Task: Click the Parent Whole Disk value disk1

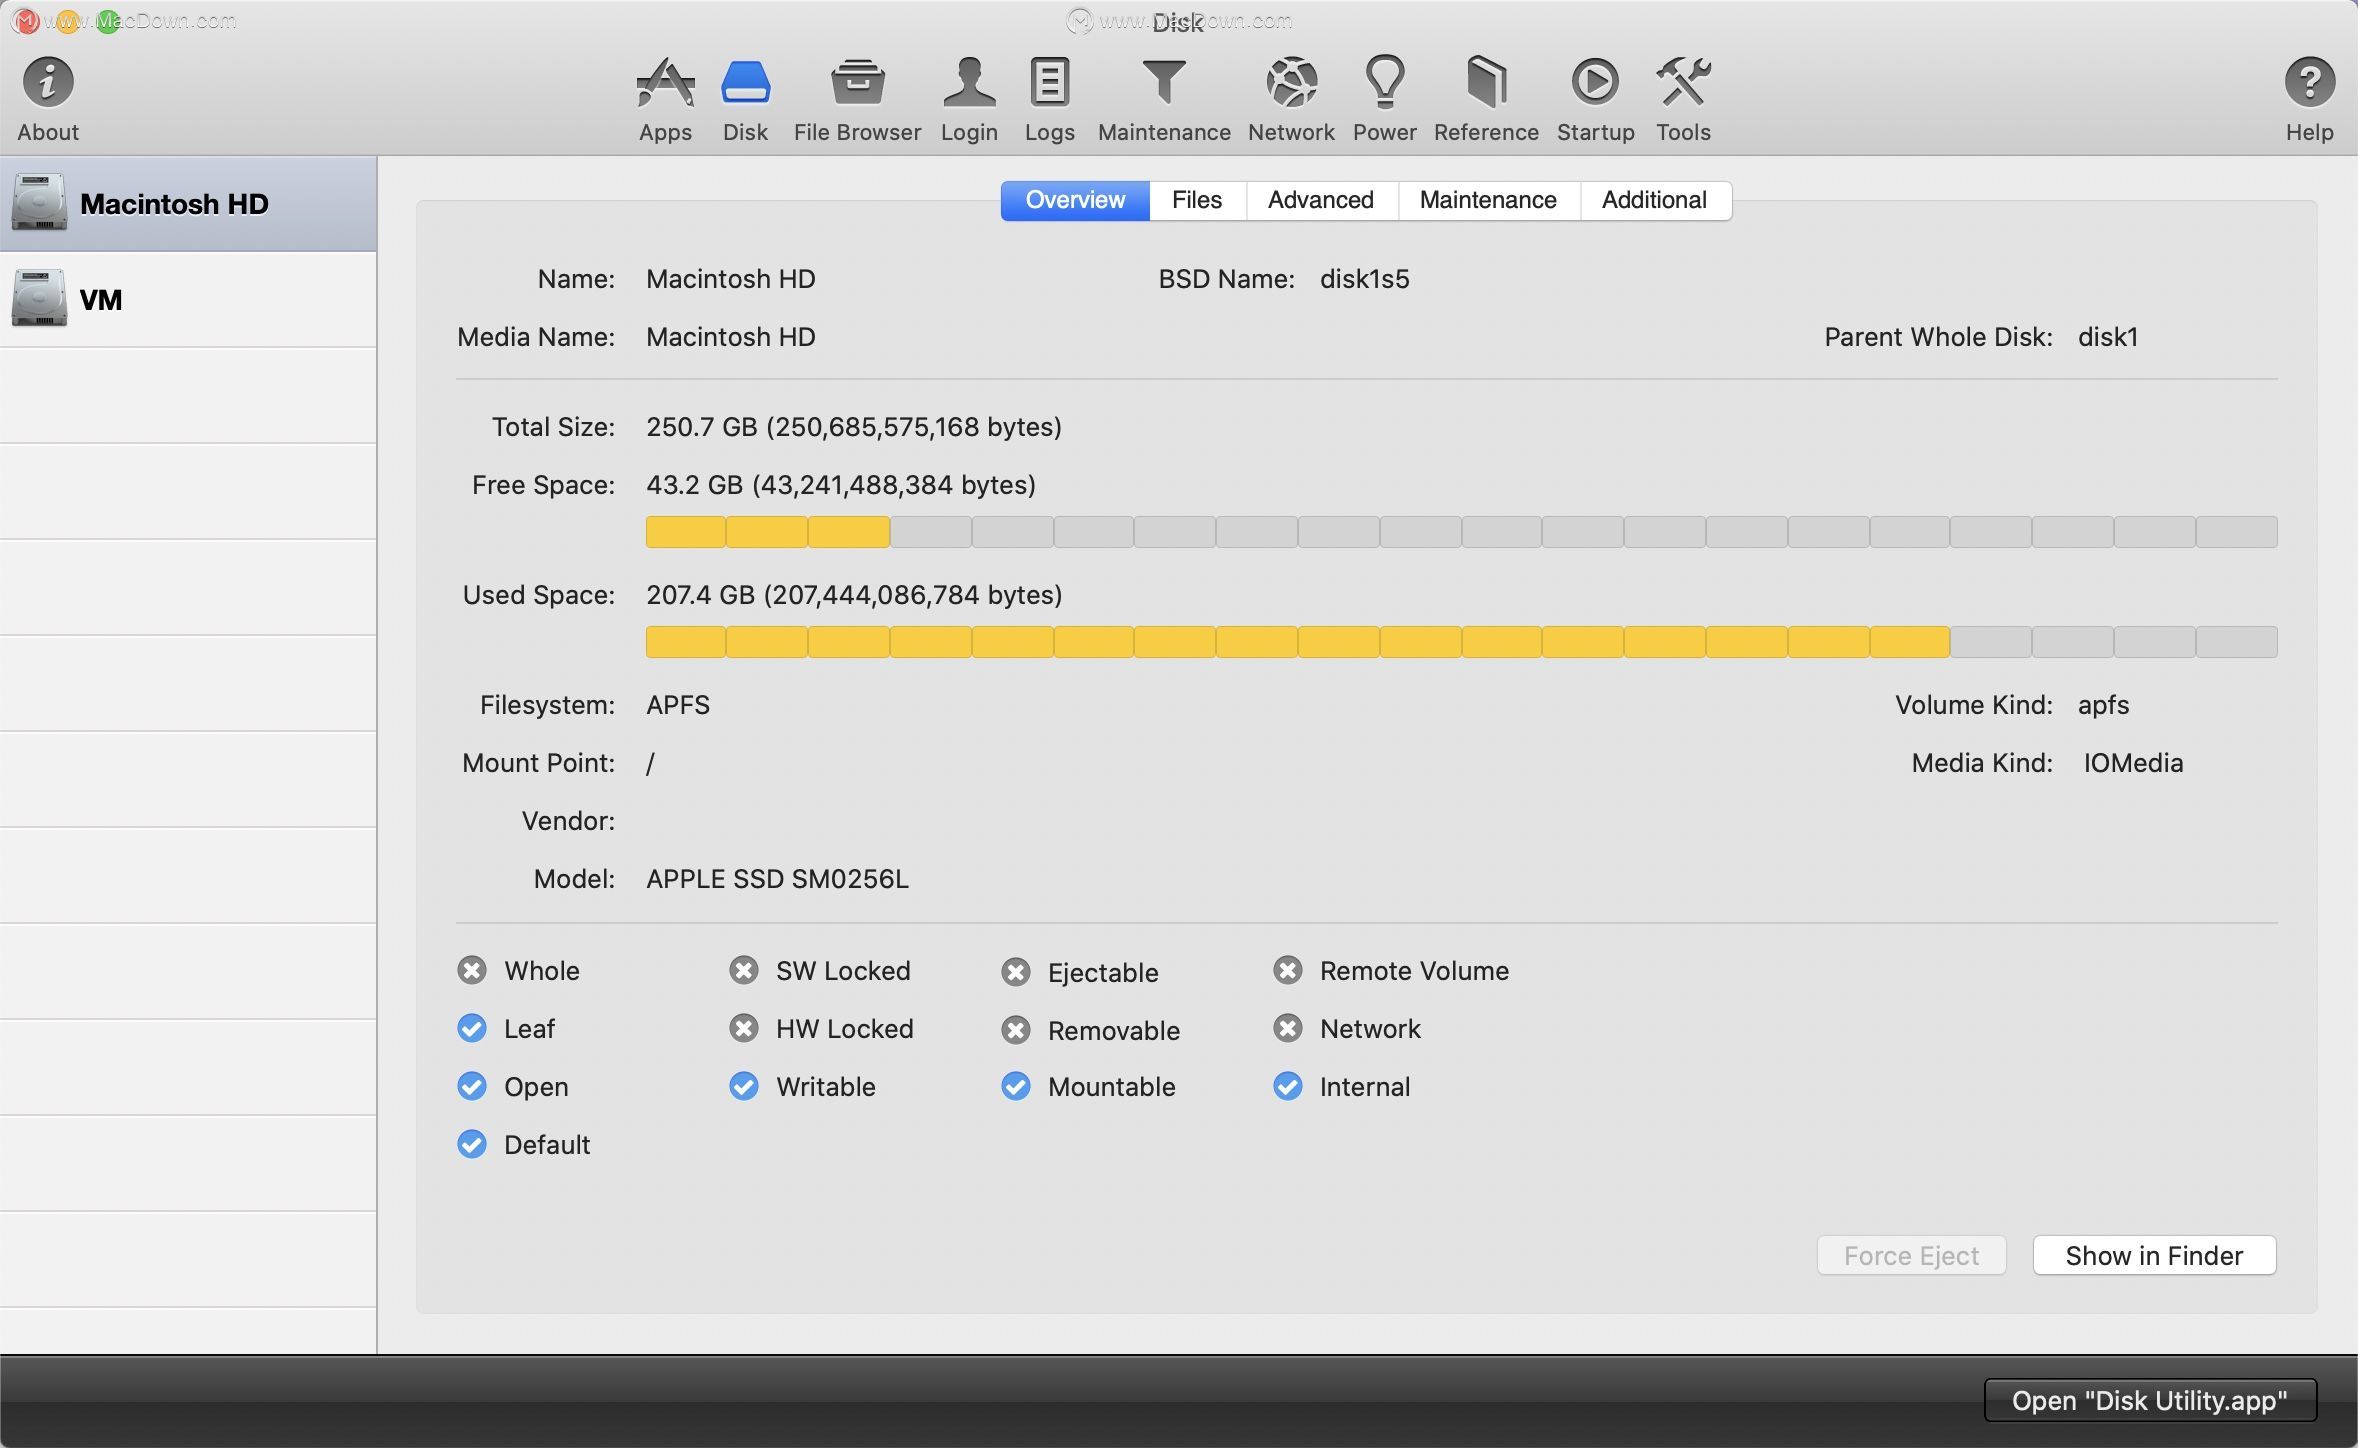Action: click(2108, 337)
